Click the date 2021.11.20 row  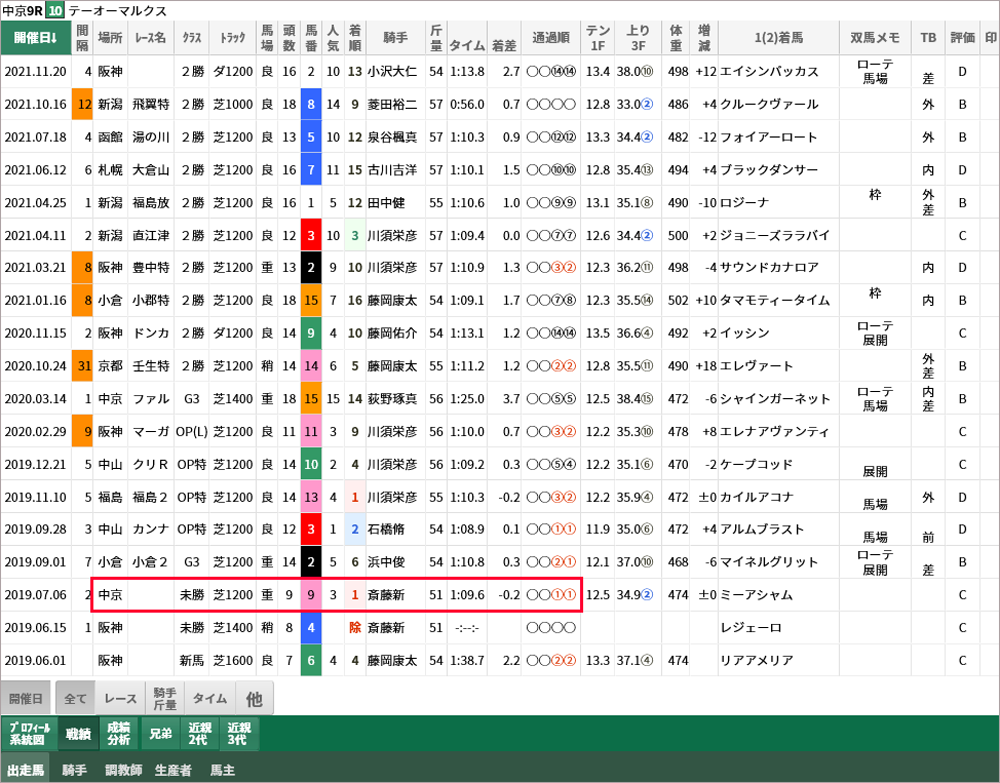coord(36,72)
